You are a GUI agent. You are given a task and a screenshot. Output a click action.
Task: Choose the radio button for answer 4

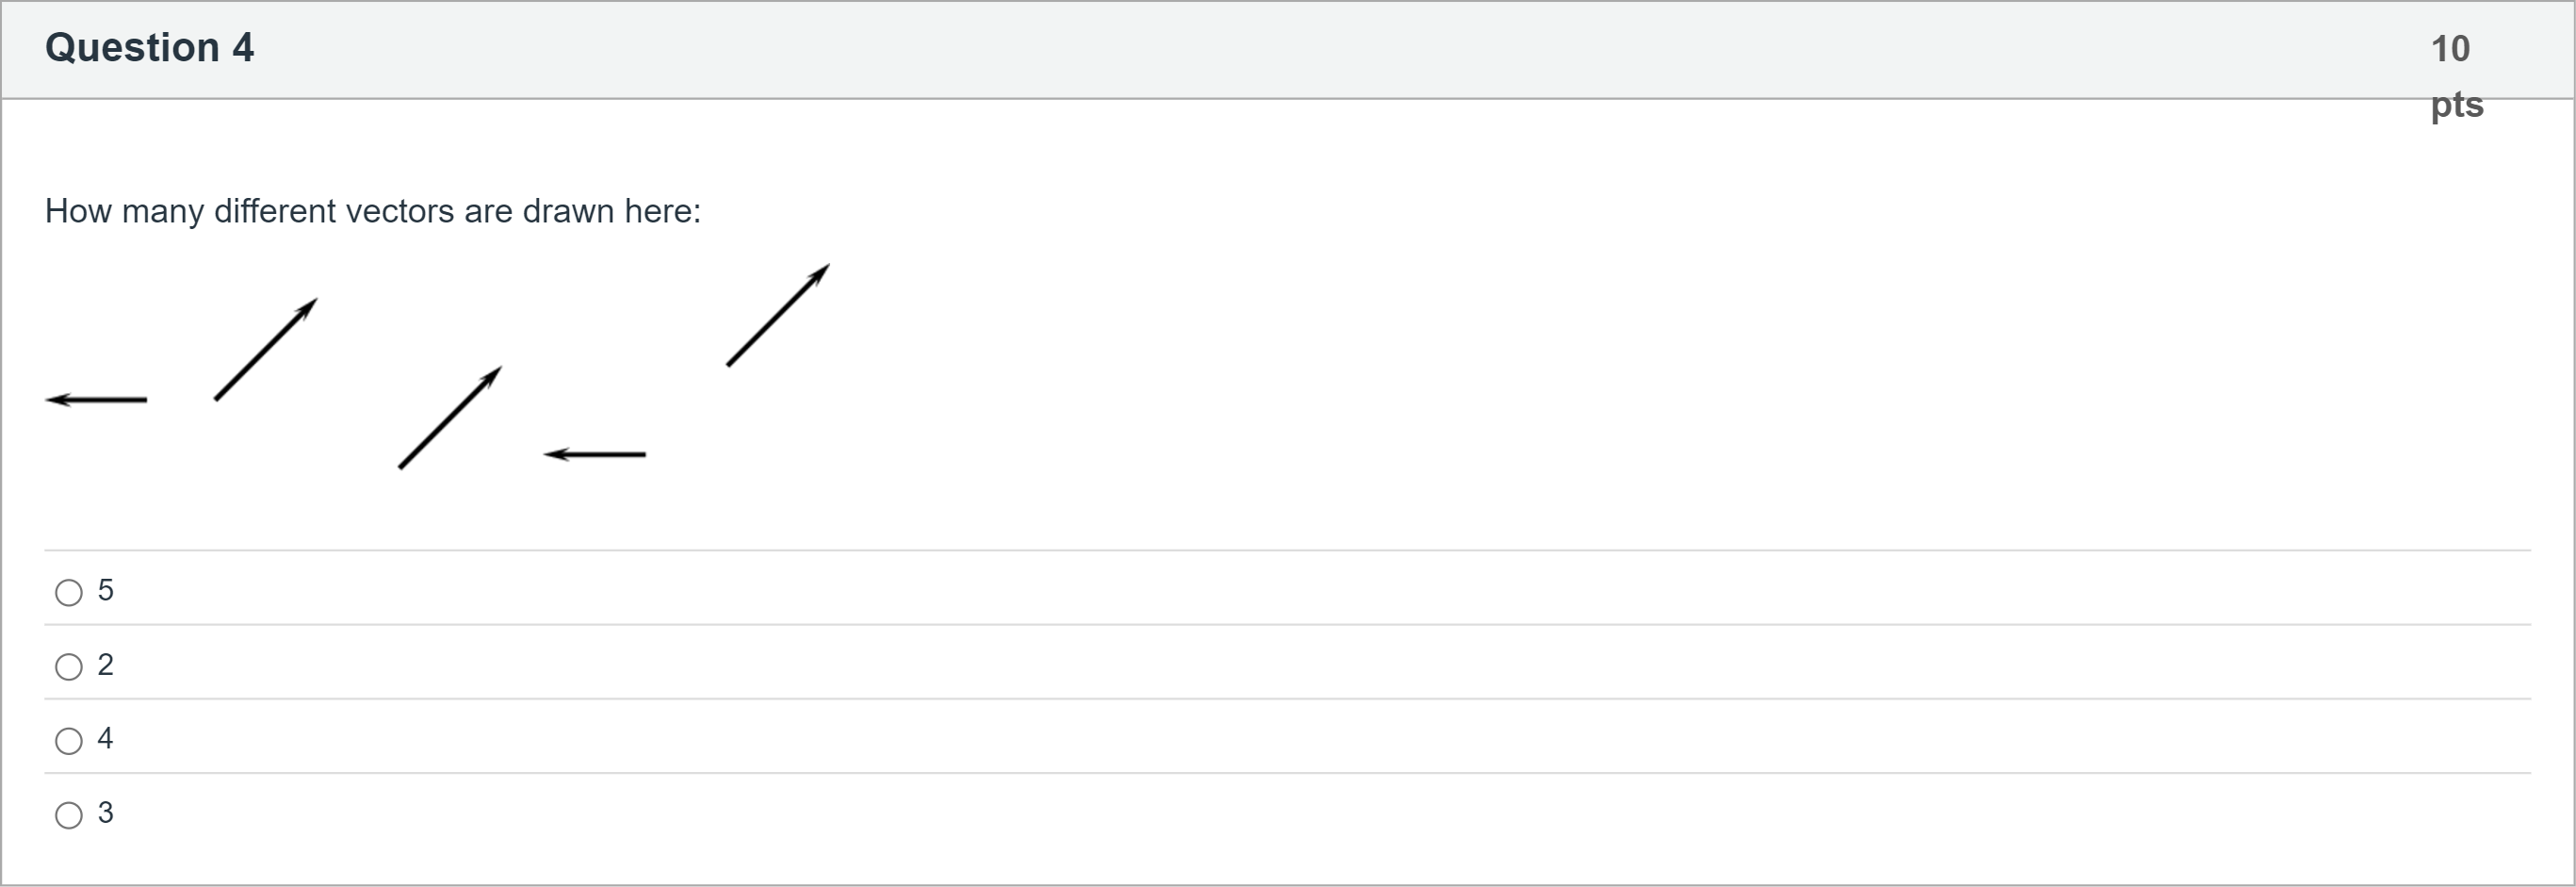click(x=69, y=741)
